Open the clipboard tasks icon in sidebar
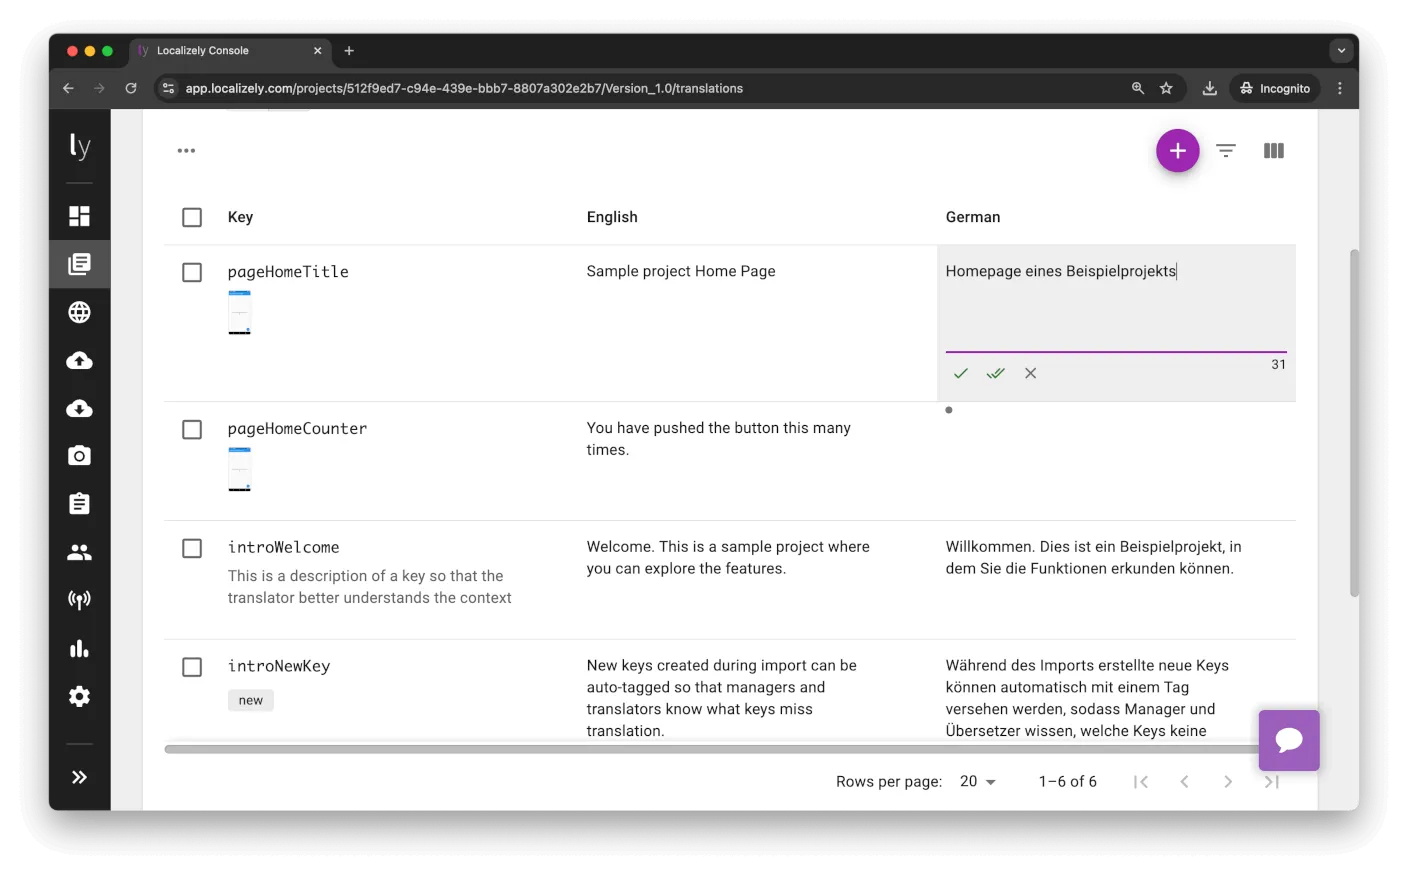The height and width of the screenshot is (875, 1408). point(79,503)
